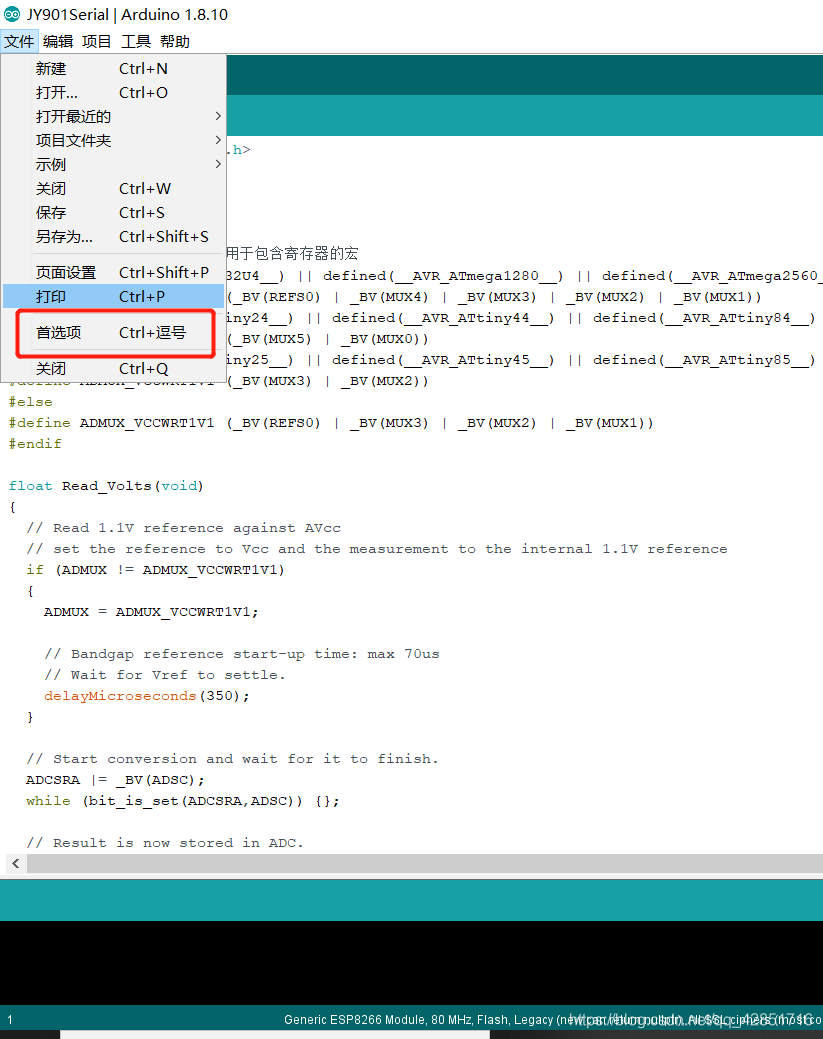The image size is (823, 1039).
Task: Choose 页面设置 menu entry
Action: coord(113,272)
